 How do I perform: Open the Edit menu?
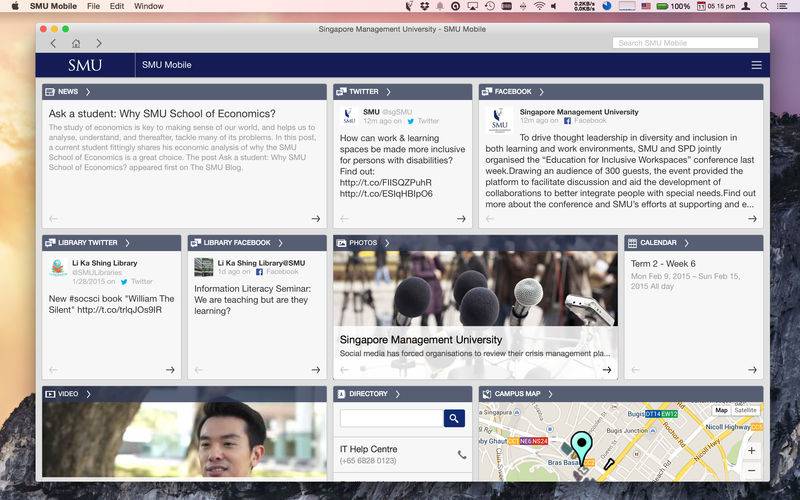tap(117, 6)
